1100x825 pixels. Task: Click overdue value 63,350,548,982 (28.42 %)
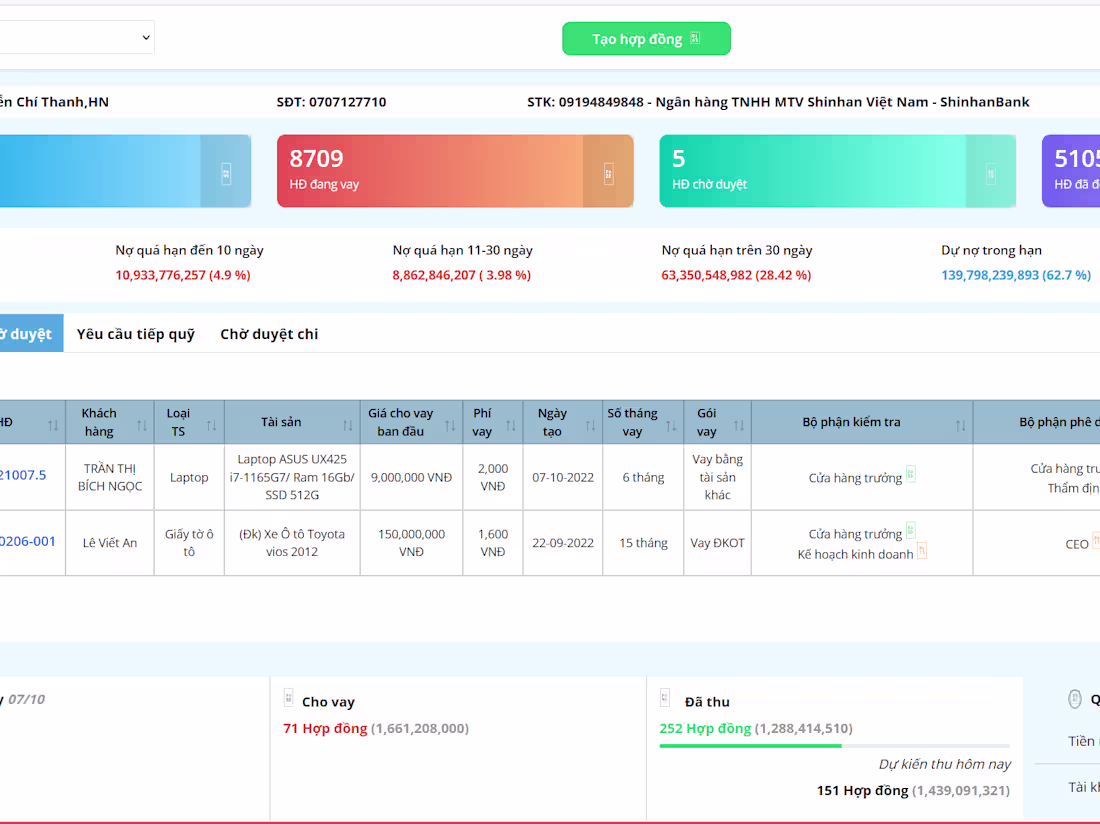(736, 275)
